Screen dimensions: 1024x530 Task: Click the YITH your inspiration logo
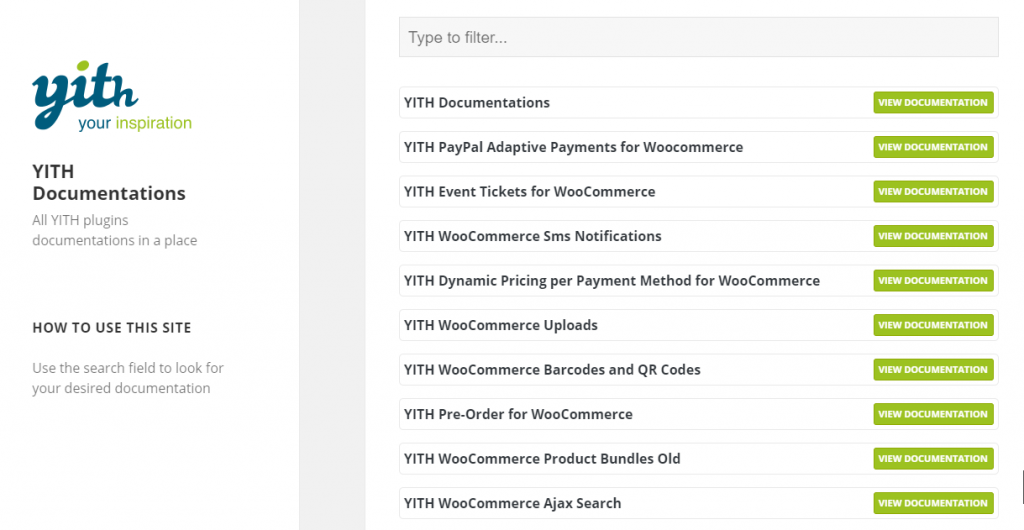click(112, 96)
